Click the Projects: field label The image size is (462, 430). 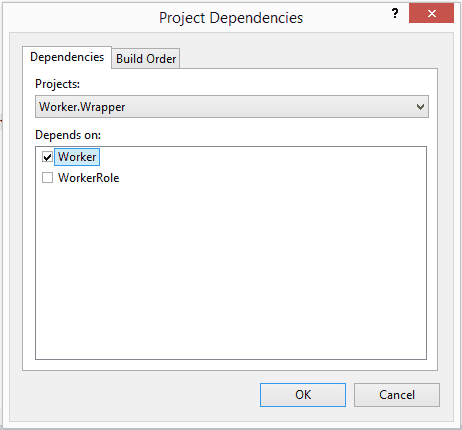(57, 84)
